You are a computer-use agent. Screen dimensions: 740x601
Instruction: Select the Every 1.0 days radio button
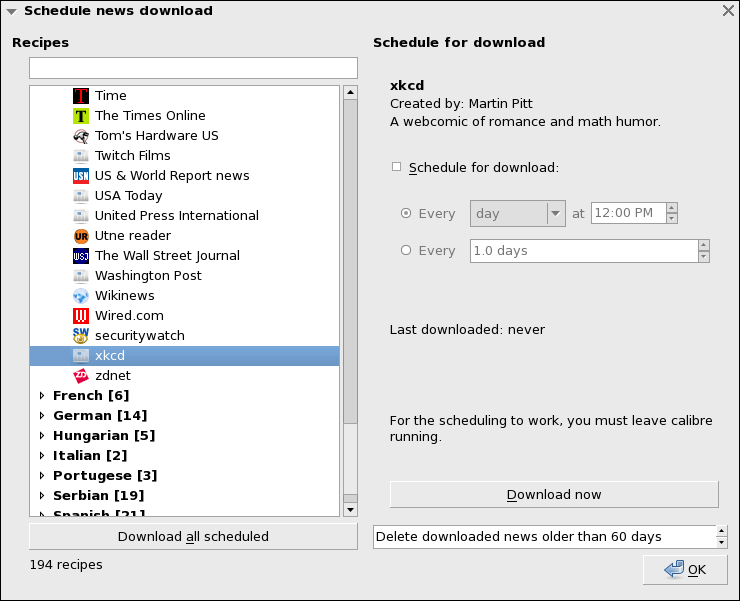coord(405,250)
